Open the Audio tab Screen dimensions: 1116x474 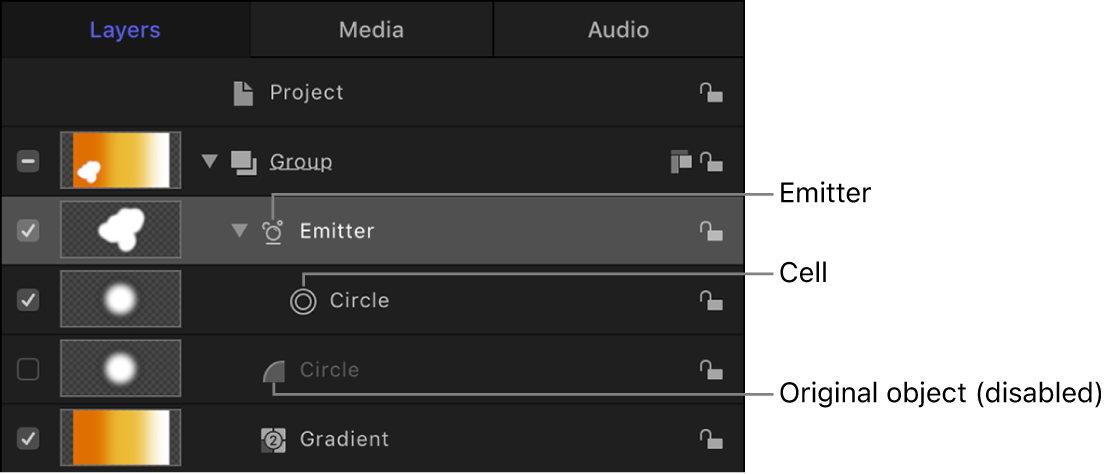(x=618, y=30)
